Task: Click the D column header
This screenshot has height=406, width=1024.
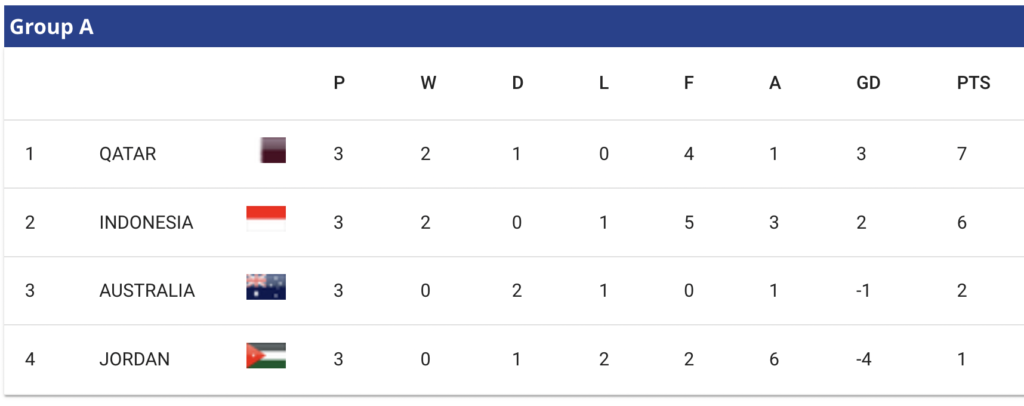Action: (x=517, y=84)
